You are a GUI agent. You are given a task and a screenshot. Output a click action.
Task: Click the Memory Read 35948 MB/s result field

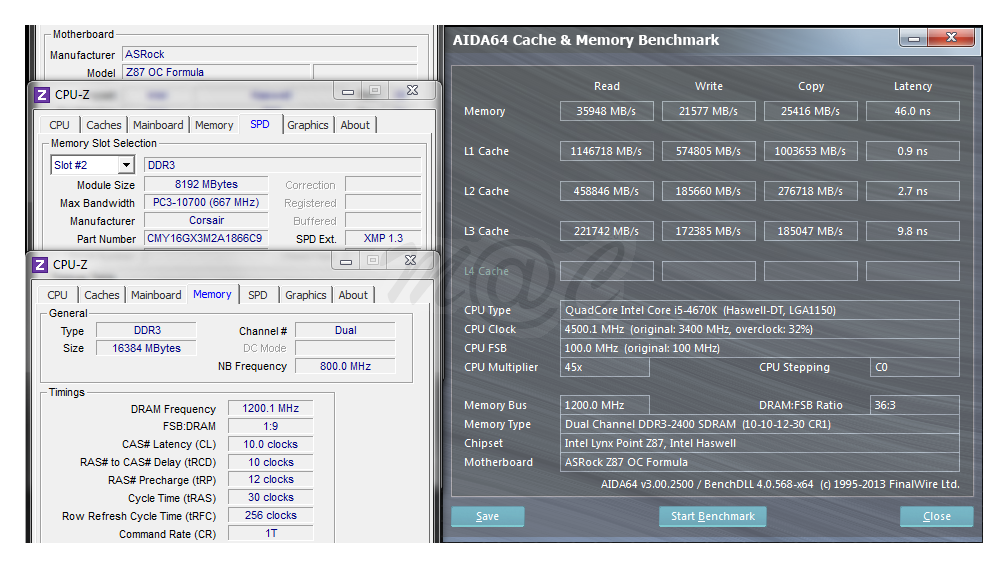point(606,111)
